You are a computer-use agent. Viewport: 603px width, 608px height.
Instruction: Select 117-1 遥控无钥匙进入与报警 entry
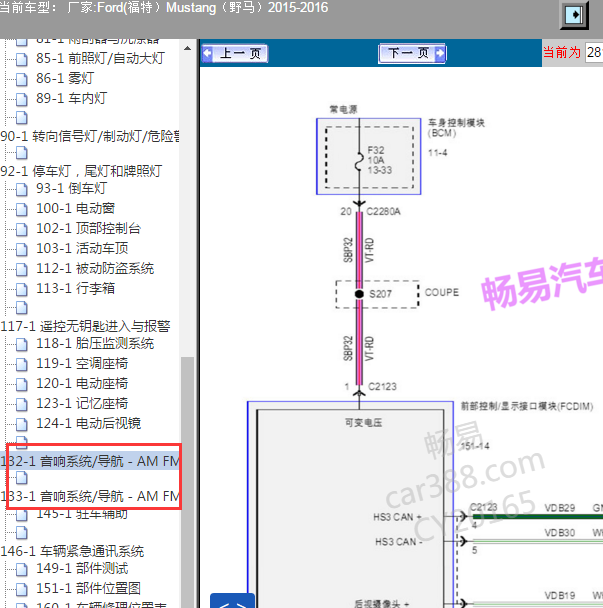point(85,326)
